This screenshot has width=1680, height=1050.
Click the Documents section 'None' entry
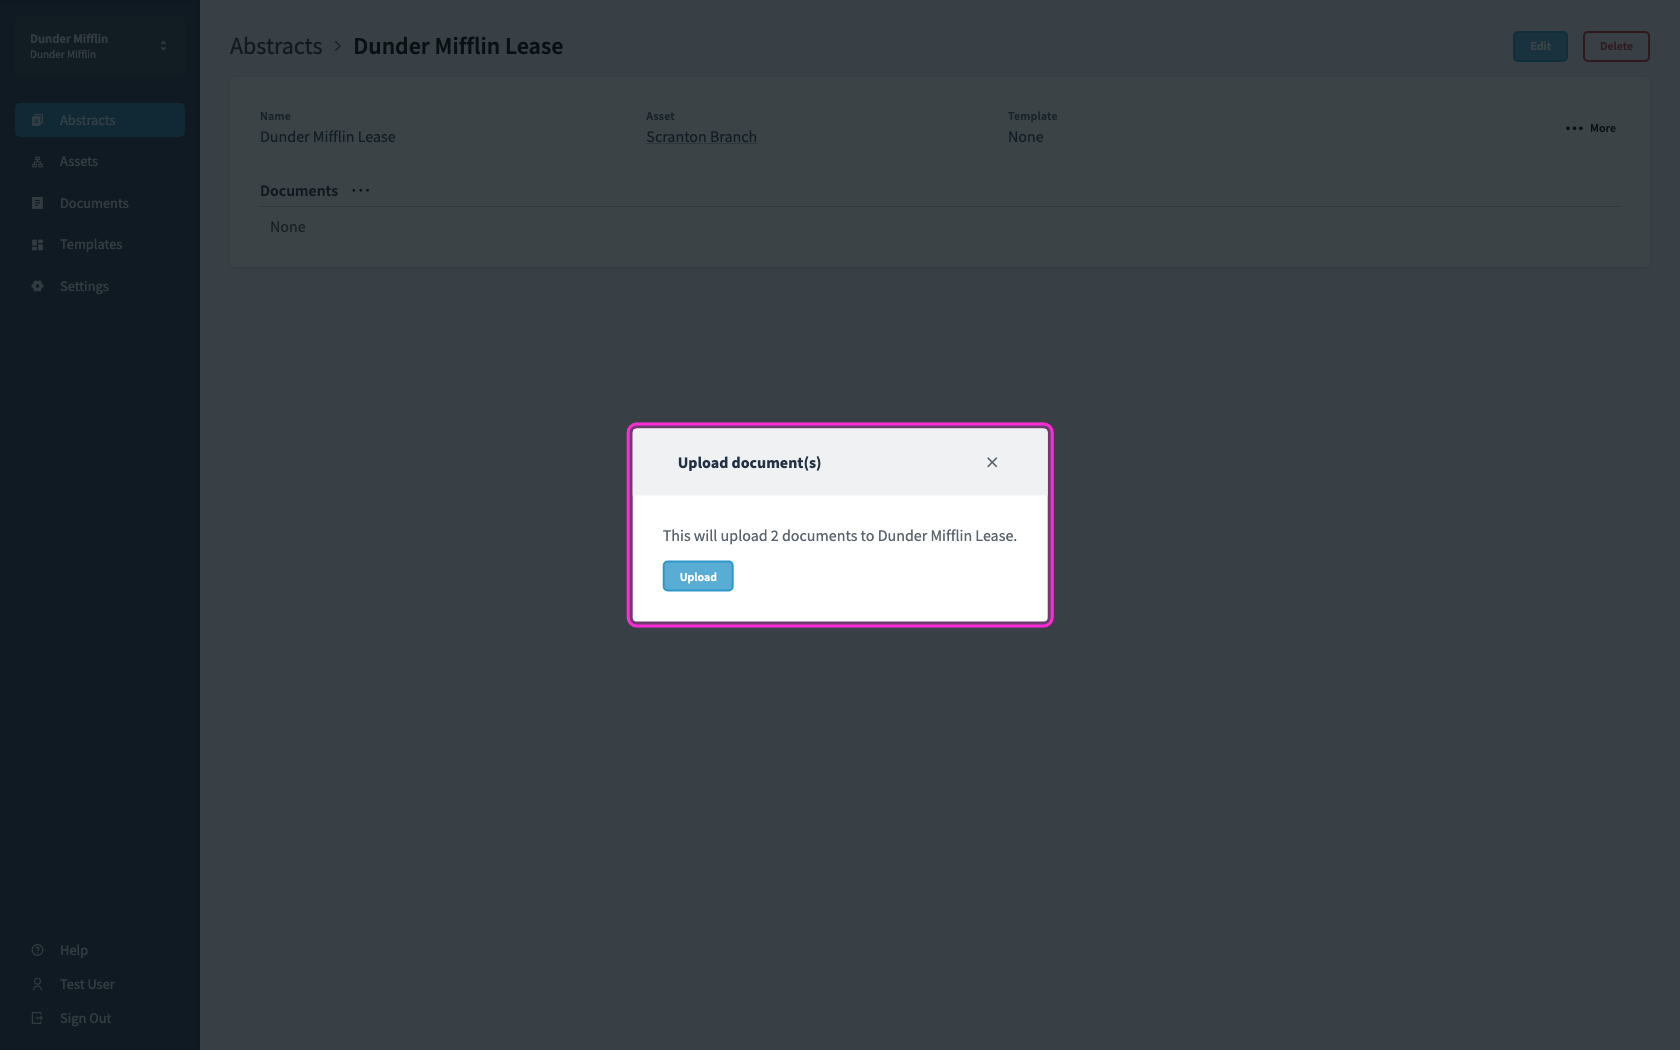[x=288, y=227]
